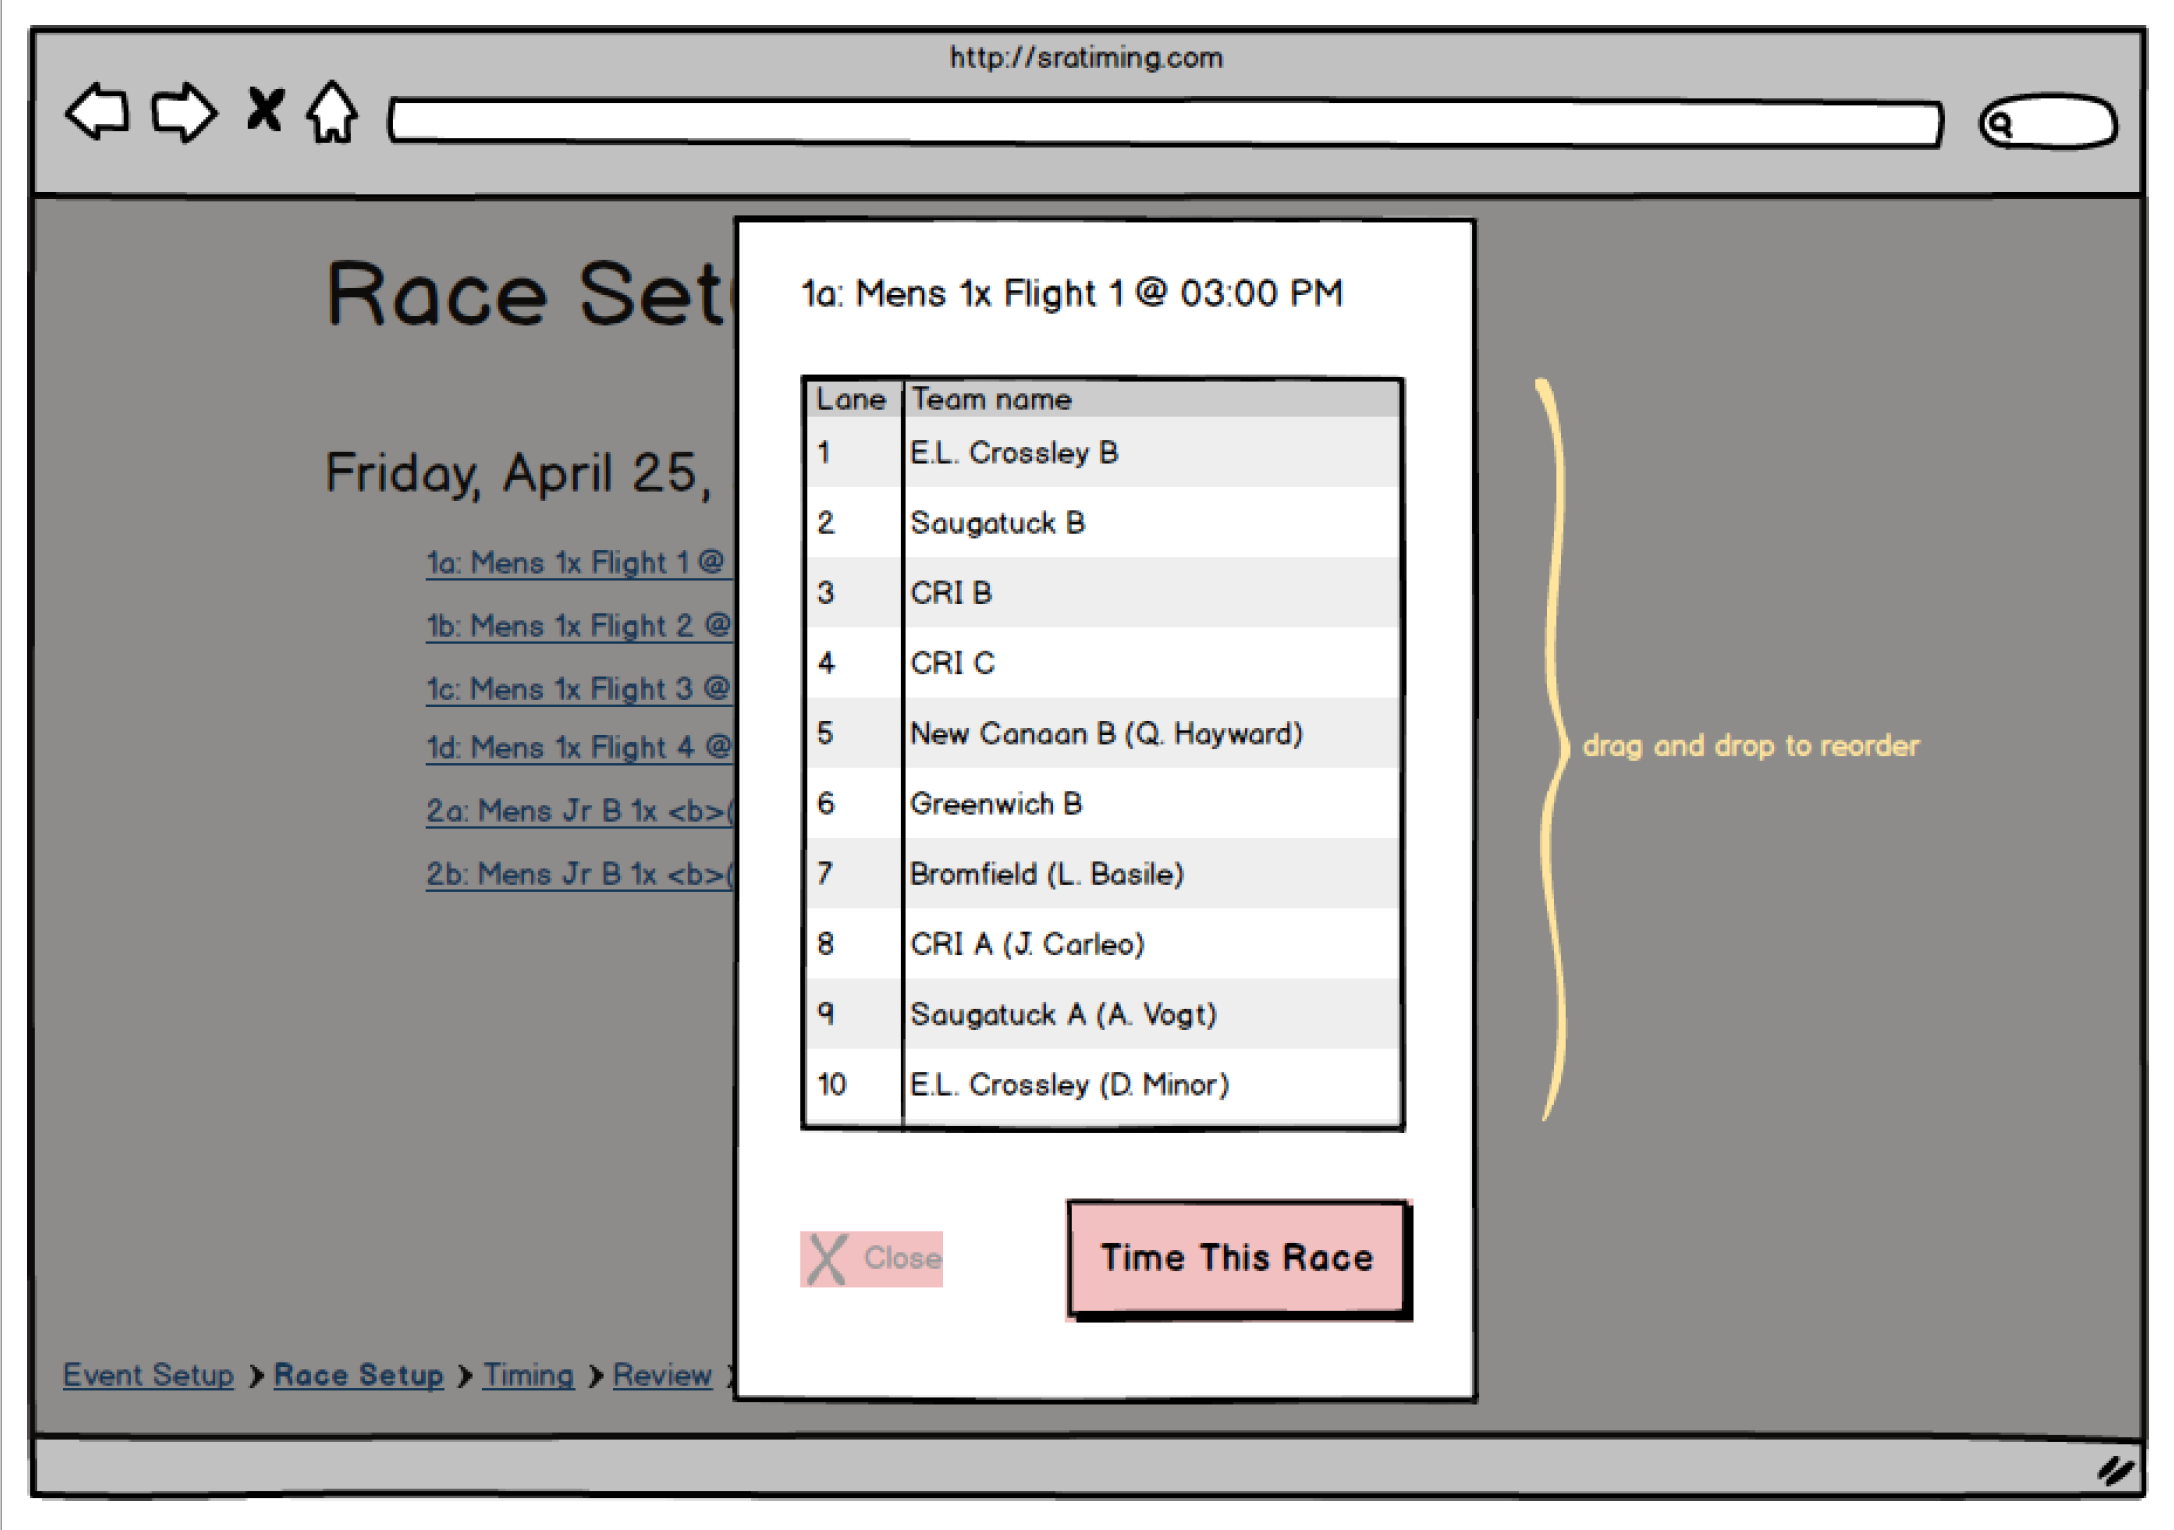Select the Saugatuck A (A. Vogt) row
The width and height of the screenshot is (2174, 1530).
click(1100, 1014)
